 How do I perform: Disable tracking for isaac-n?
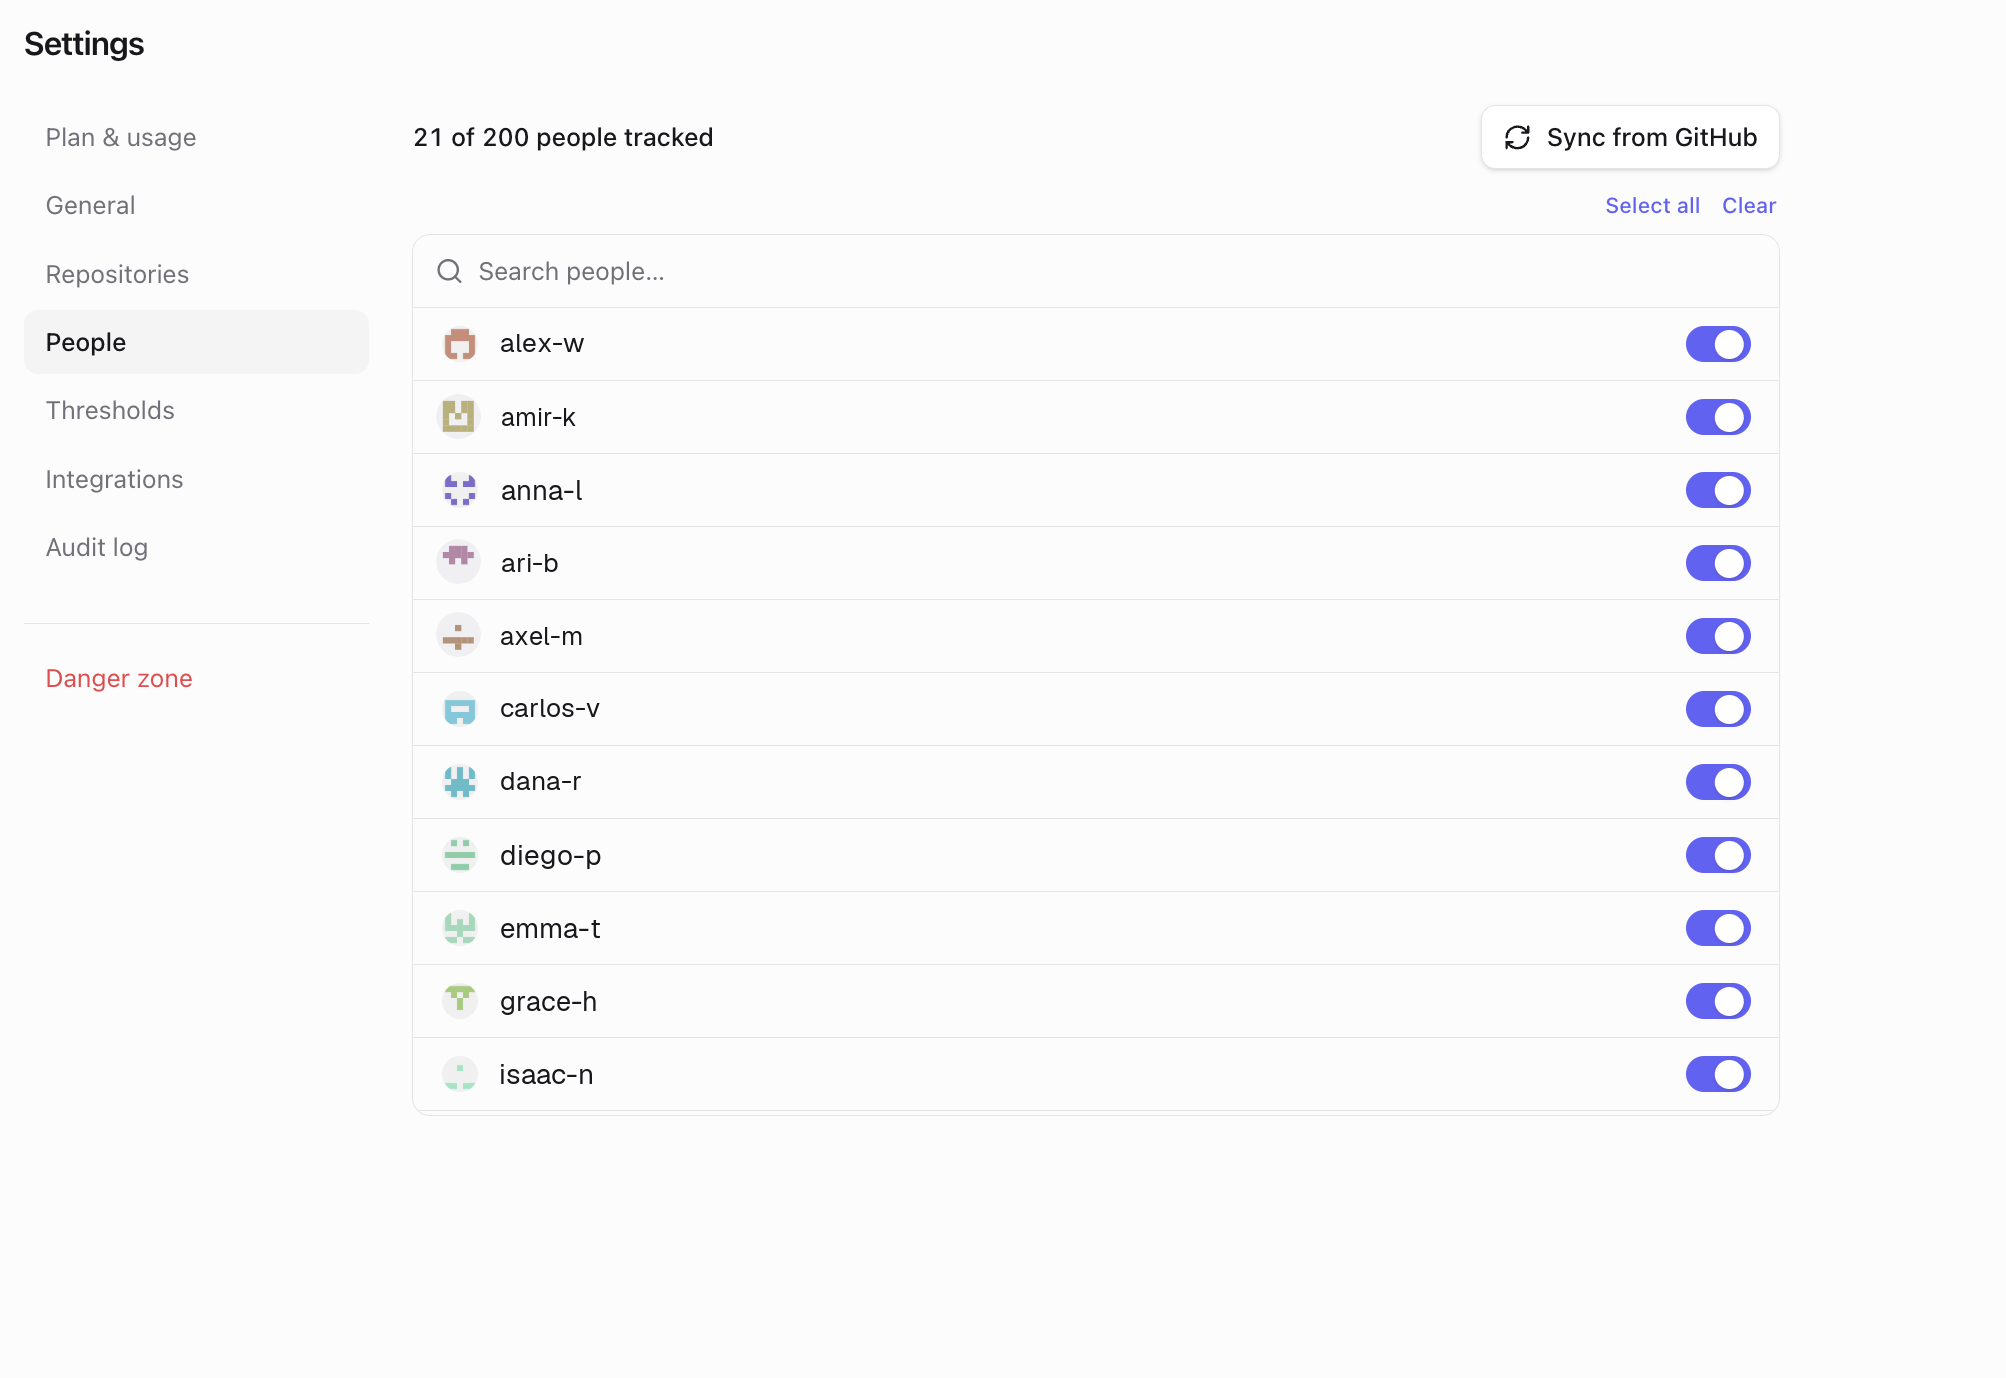tap(1718, 1074)
